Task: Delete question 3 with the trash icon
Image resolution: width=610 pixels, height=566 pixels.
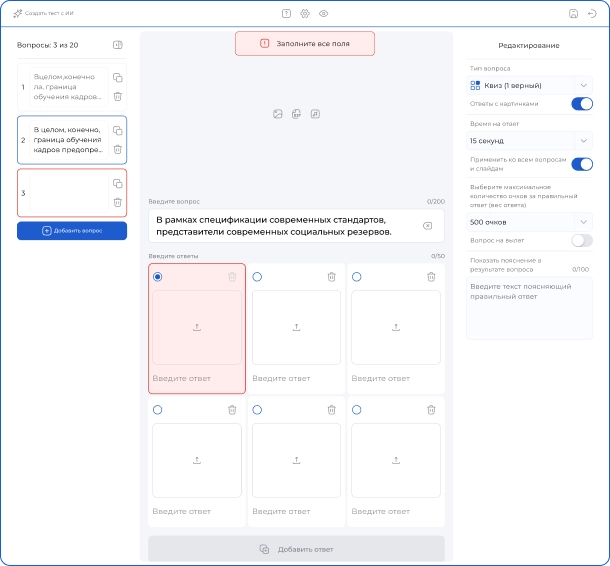Action: 117,202
